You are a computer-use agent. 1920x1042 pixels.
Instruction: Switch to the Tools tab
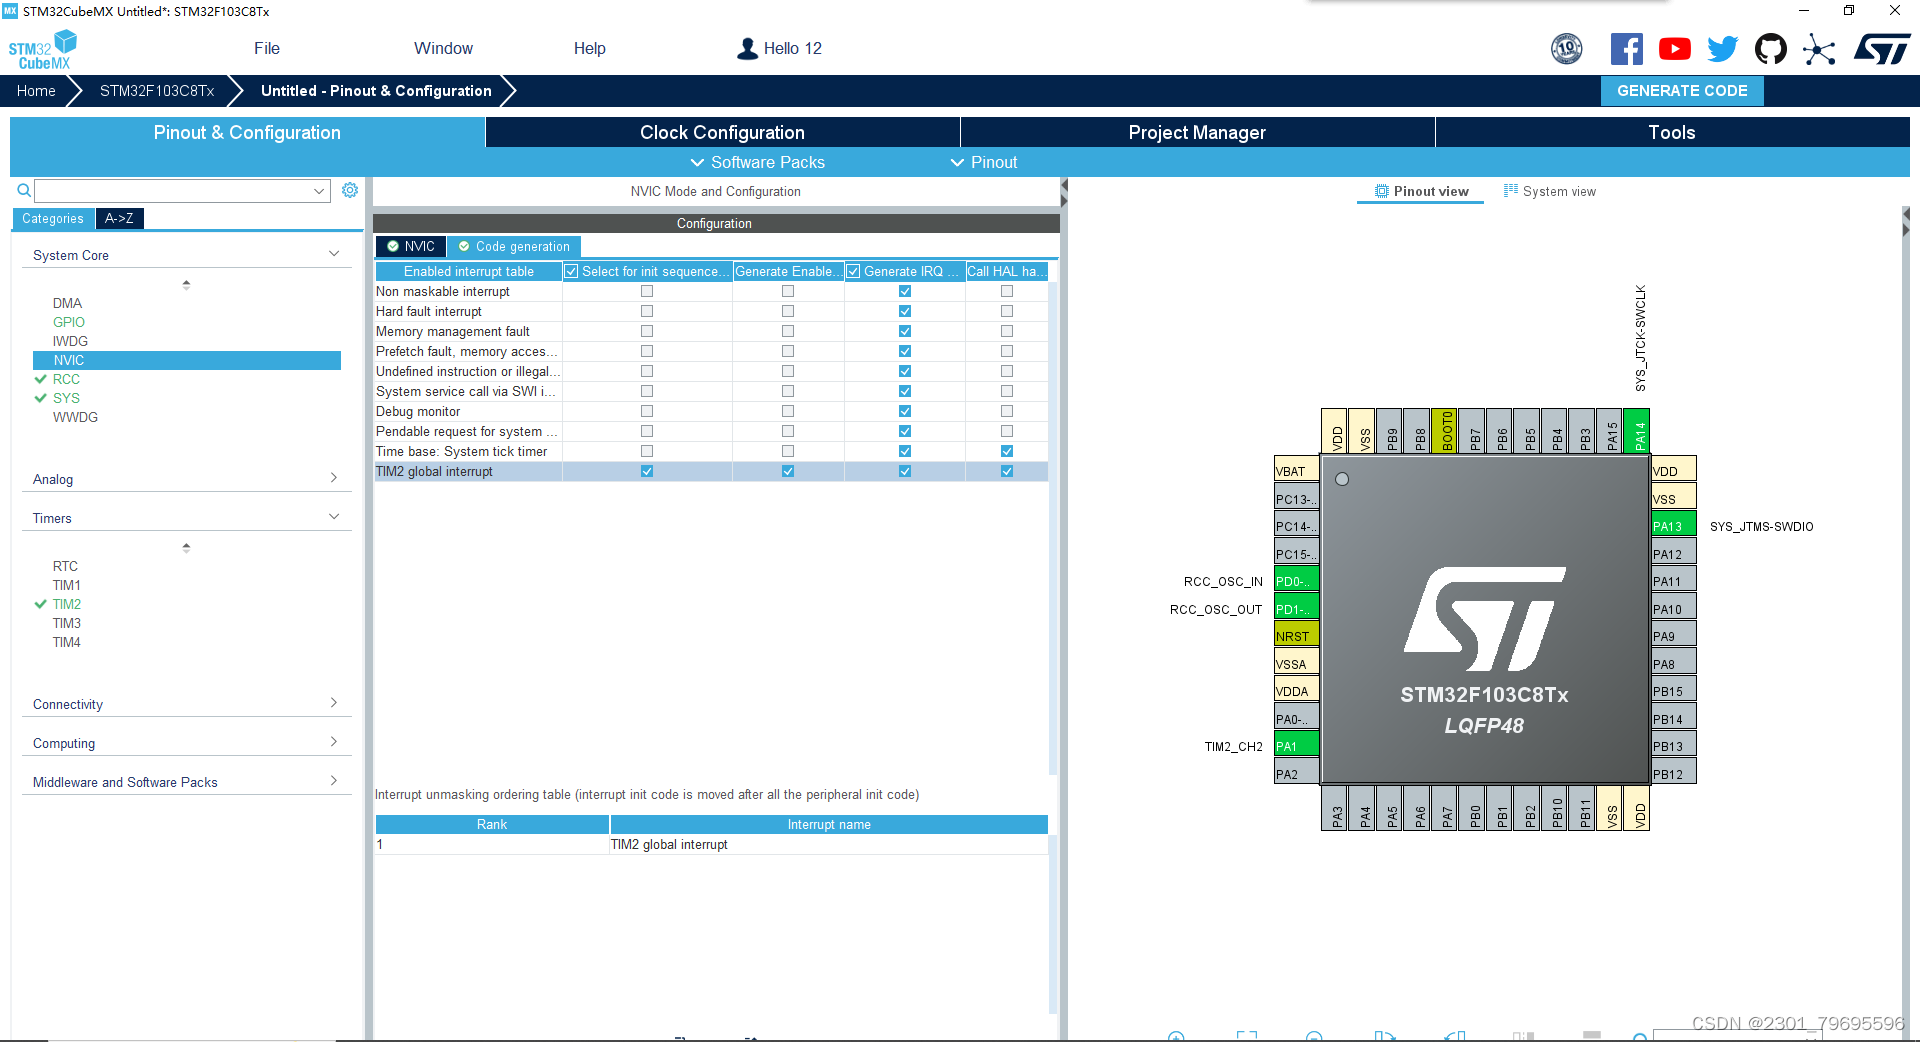click(1672, 132)
